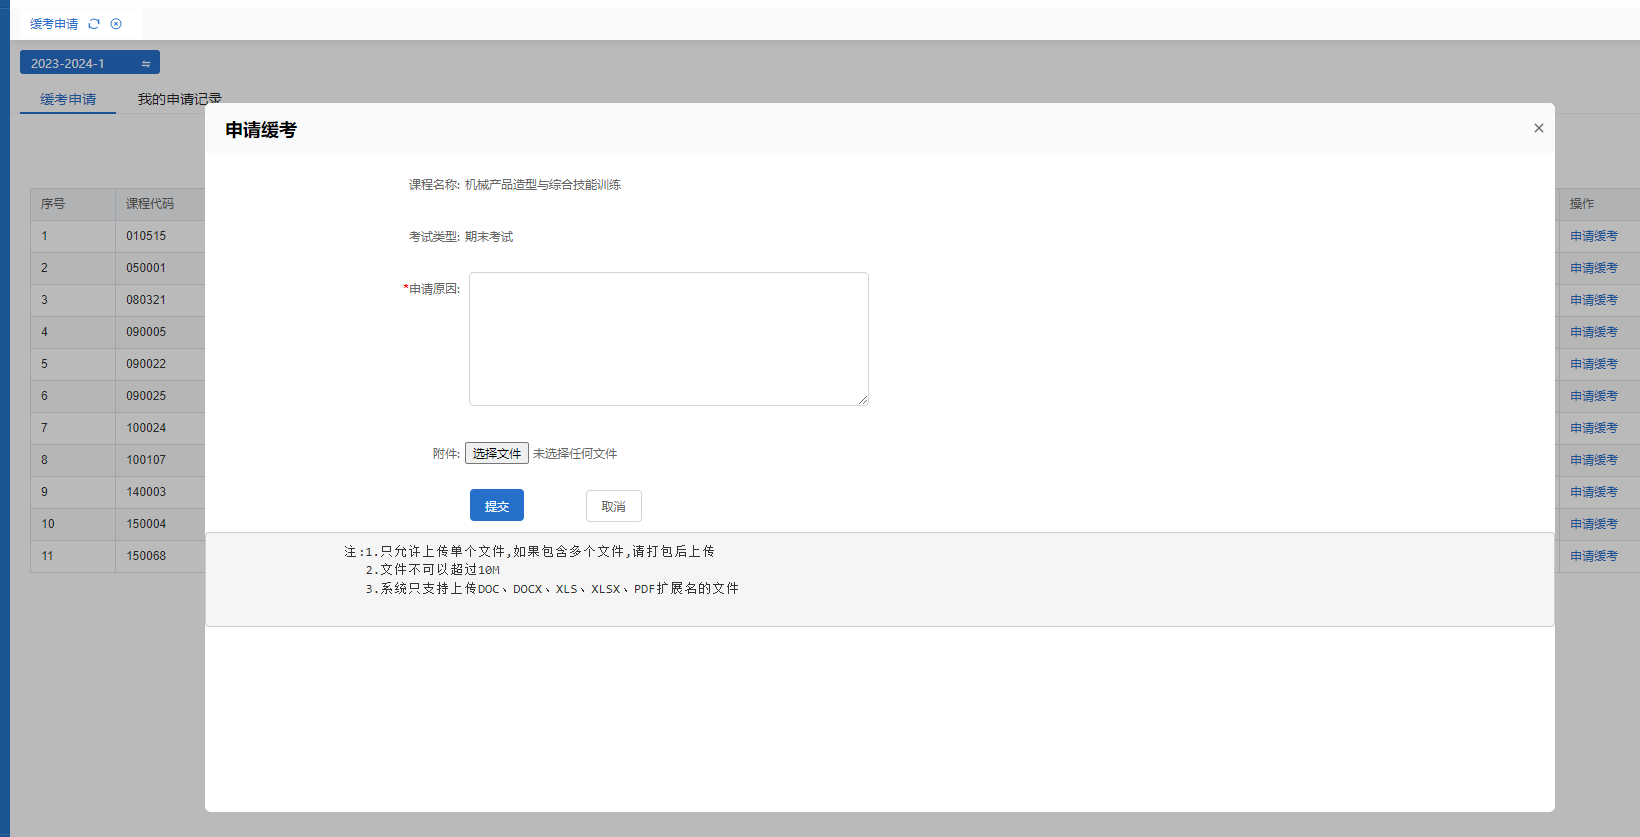Image resolution: width=1640 pixels, height=837 pixels.
Task: Click into the 申请原因 text area
Action: (668, 338)
